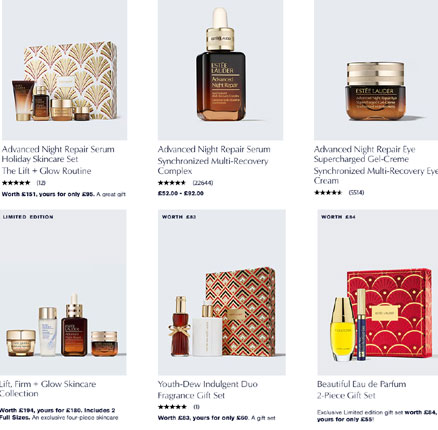Open Beautiful Eau de Parfum 2-Piece Gift Set title
The width and height of the screenshot is (438, 430).
click(x=362, y=390)
